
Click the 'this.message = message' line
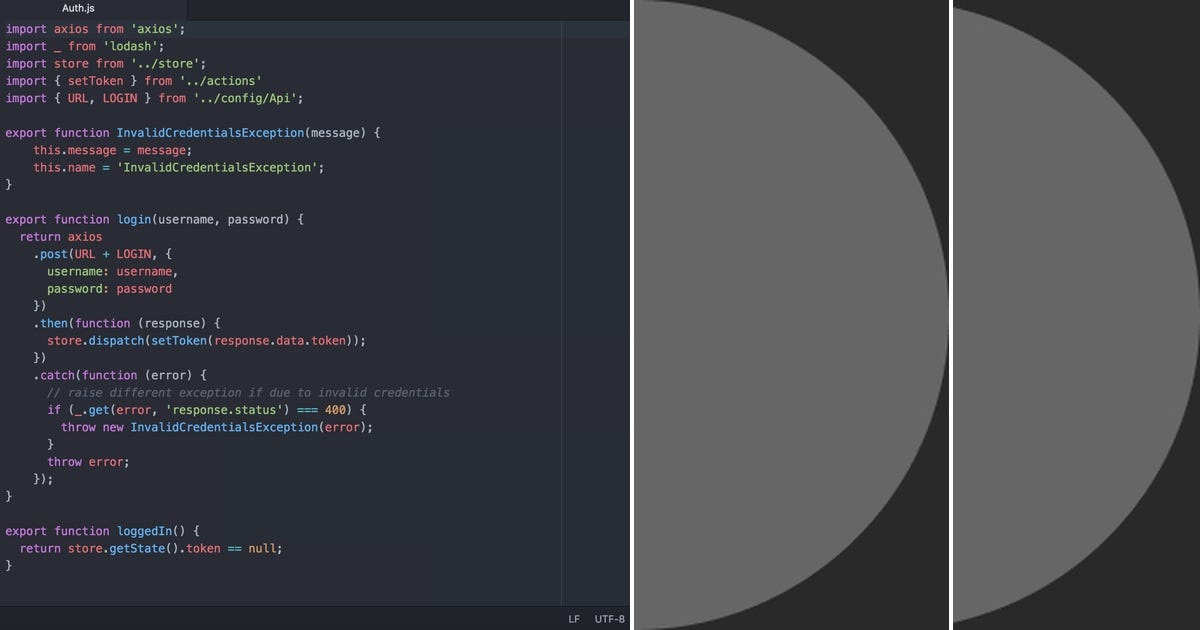coord(112,150)
